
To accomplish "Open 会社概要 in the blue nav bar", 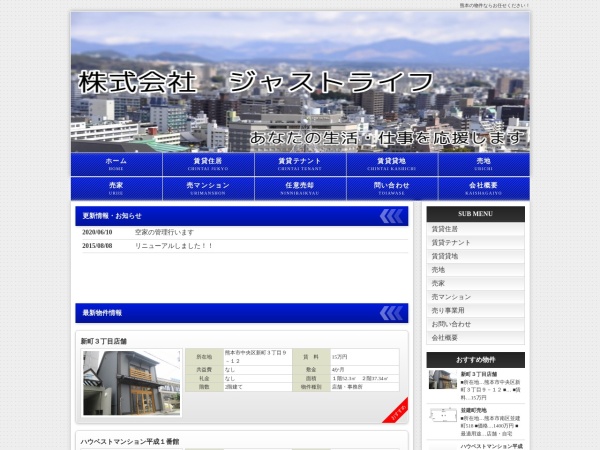I will click(484, 189).
